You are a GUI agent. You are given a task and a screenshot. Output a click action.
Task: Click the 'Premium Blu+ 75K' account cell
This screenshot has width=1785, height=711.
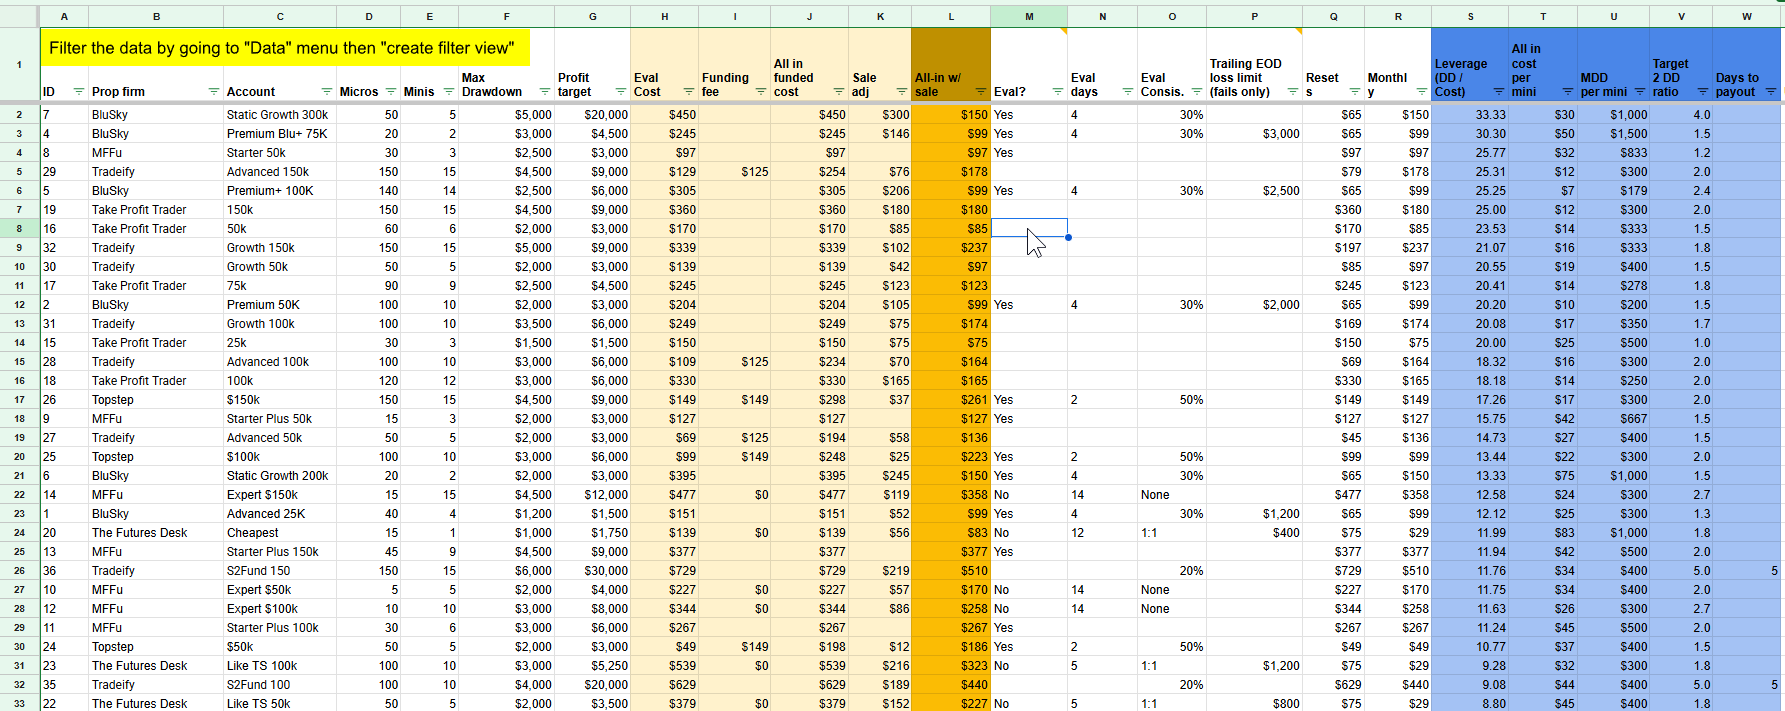280,133
